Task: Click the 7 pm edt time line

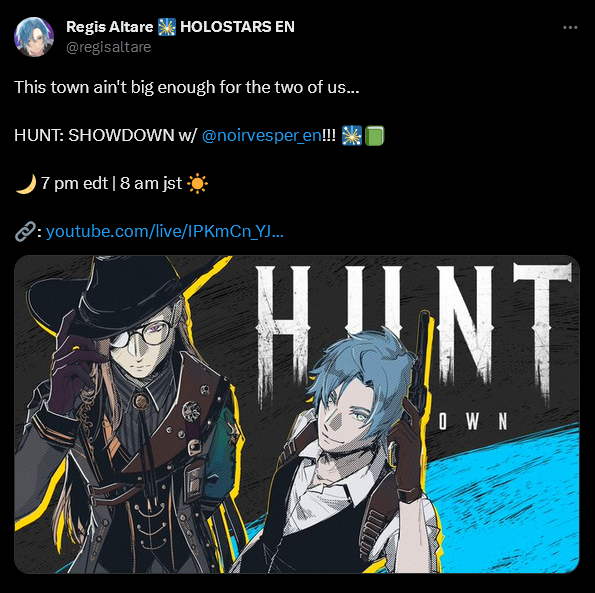Action: pyautogui.click(x=112, y=184)
